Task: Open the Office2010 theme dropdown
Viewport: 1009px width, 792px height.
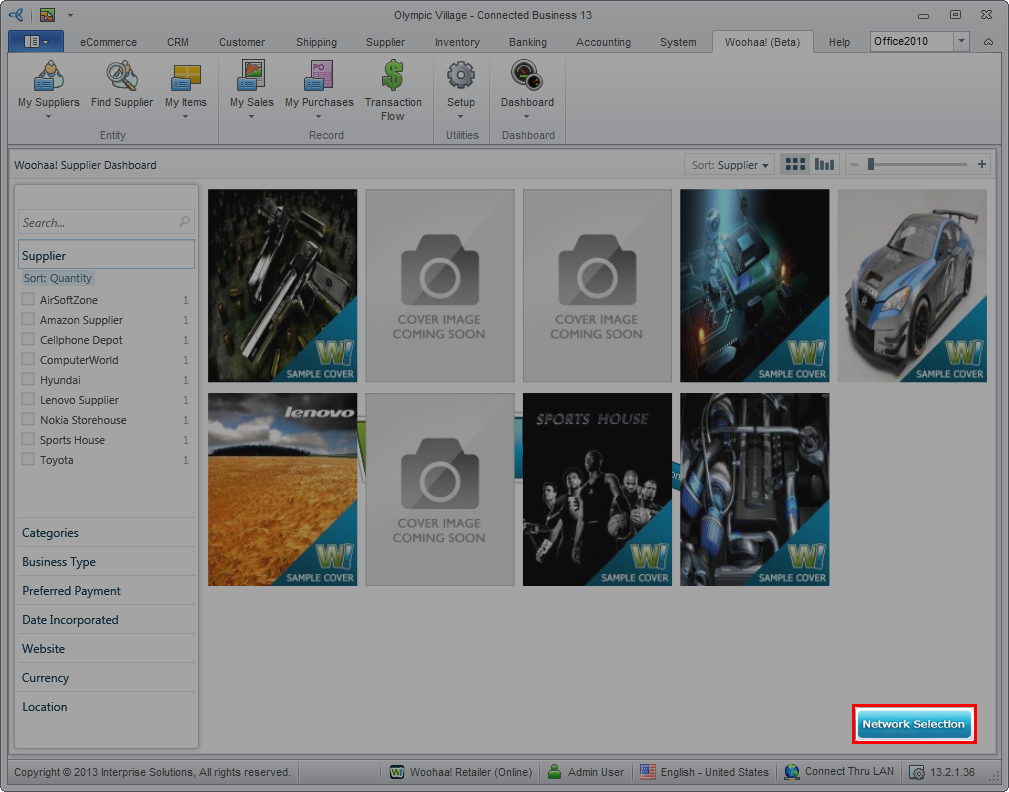Action: [x=961, y=41]
